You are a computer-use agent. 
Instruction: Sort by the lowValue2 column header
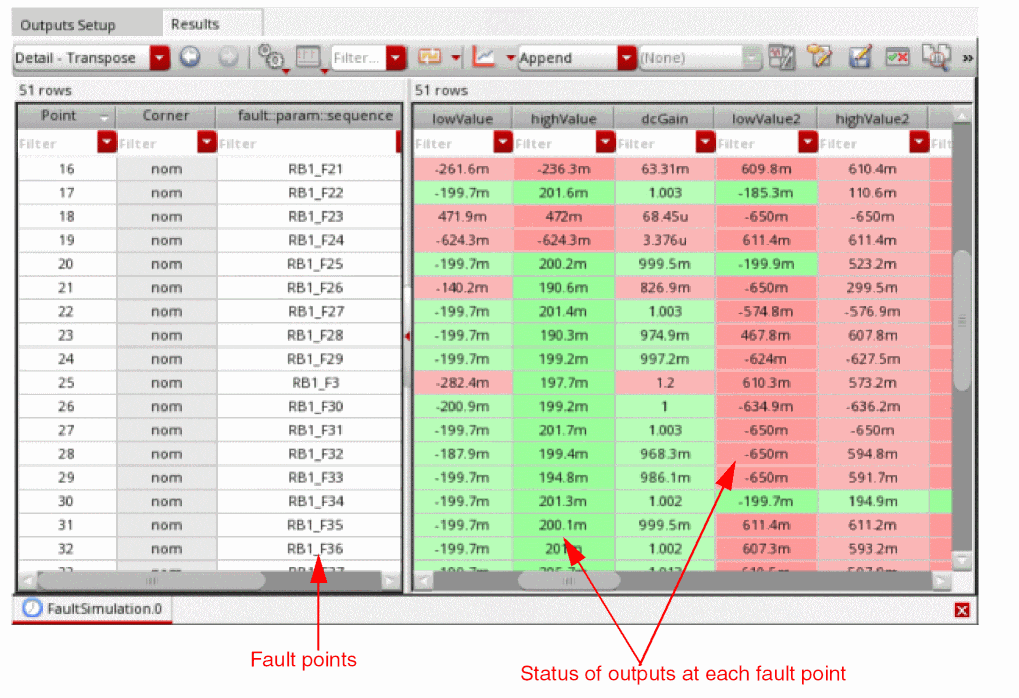pos(766,118)
